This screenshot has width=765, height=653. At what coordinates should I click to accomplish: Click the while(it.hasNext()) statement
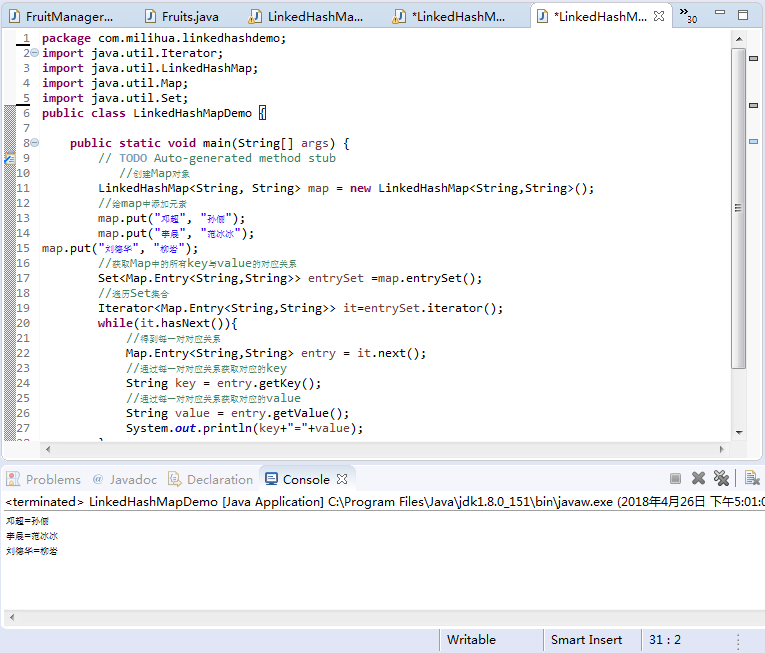coord(167,323)
